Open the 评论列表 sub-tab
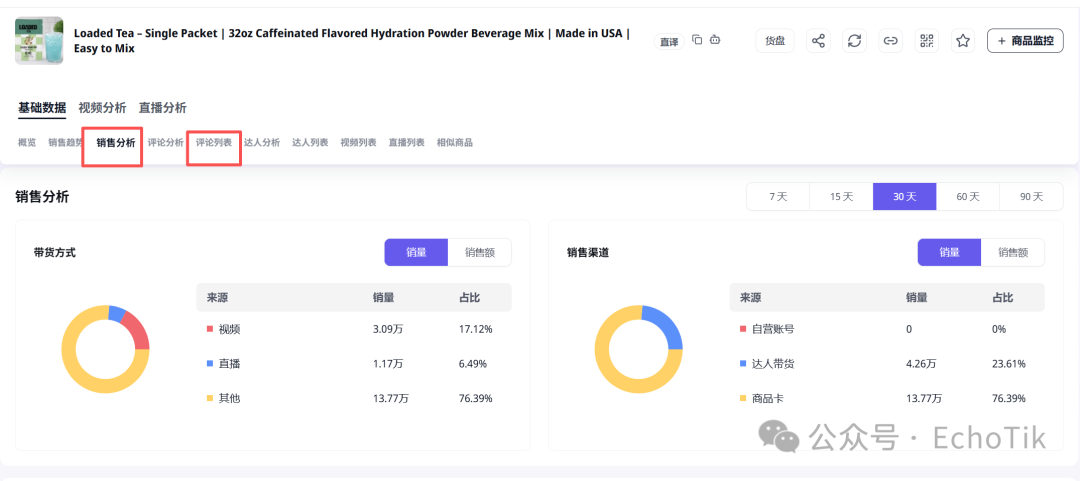This screenshot has height=481, width=1080. coord(214,143)
